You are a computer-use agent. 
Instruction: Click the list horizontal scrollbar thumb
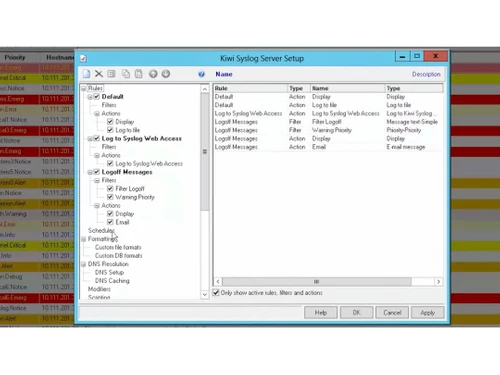coord(317,282)
